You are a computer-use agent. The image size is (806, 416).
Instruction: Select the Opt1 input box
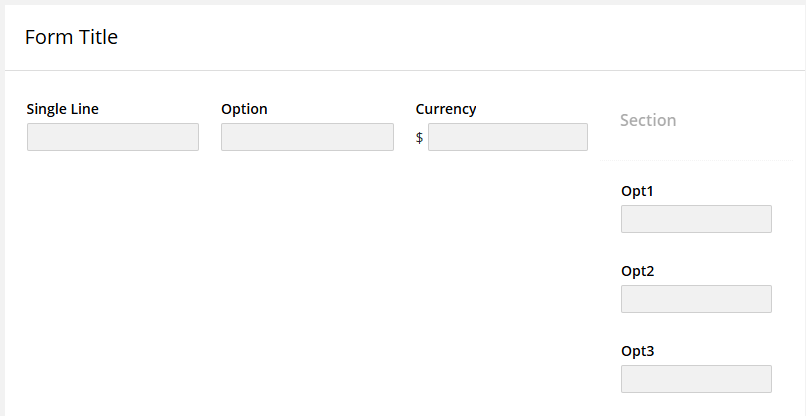[696, 219]
